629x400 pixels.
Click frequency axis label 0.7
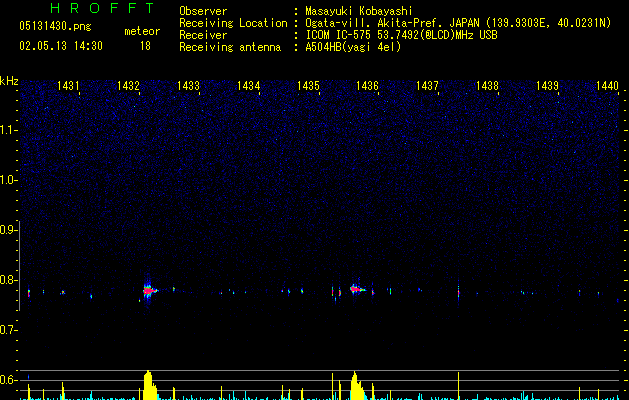pos(8,330)
